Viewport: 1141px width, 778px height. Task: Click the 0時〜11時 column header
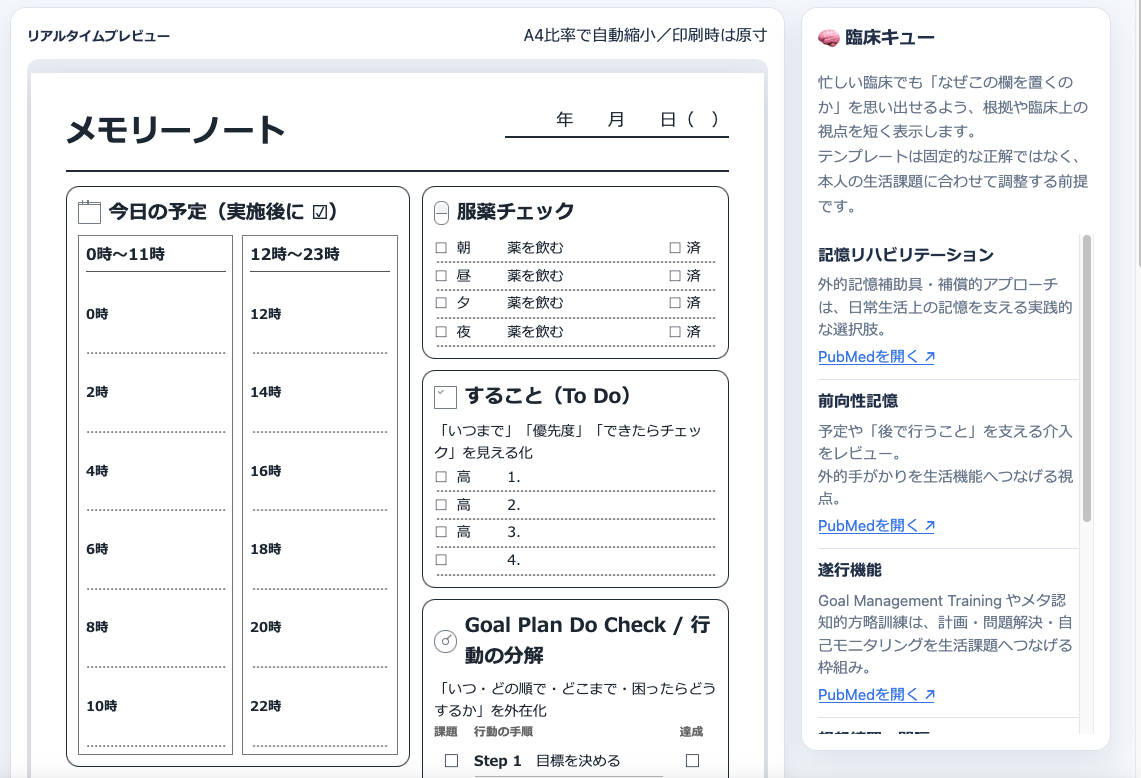pos(125,254)
